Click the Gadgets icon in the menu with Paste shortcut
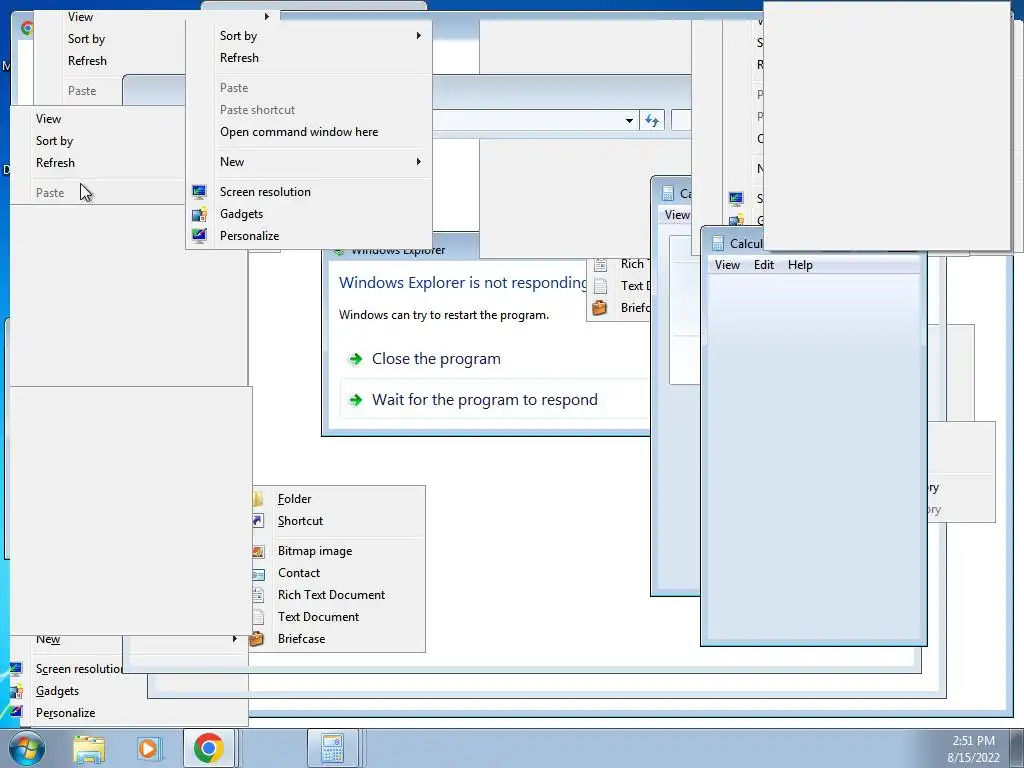This screenshot has width=1024, height=768. coord(199,214)
